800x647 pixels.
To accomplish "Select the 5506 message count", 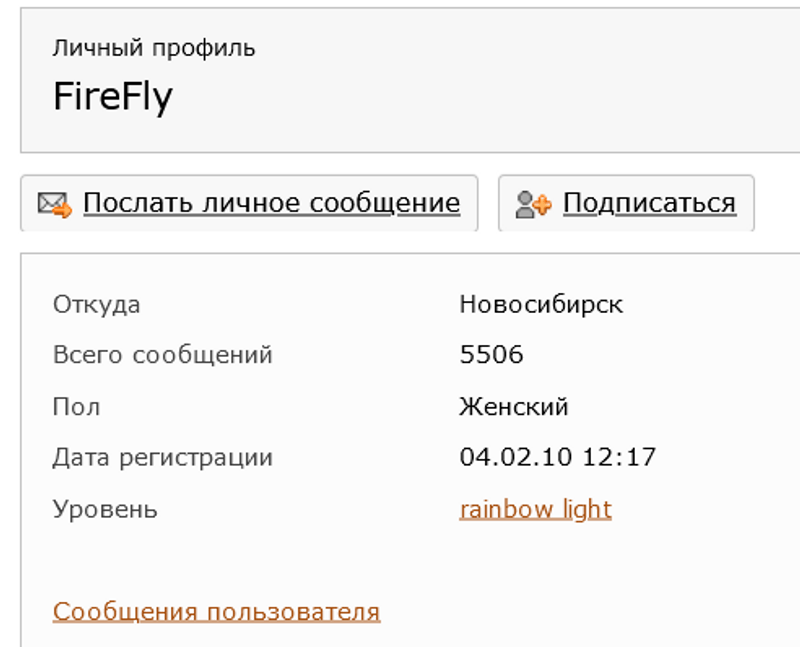I will pyautogui.click(x=491, y=355).
